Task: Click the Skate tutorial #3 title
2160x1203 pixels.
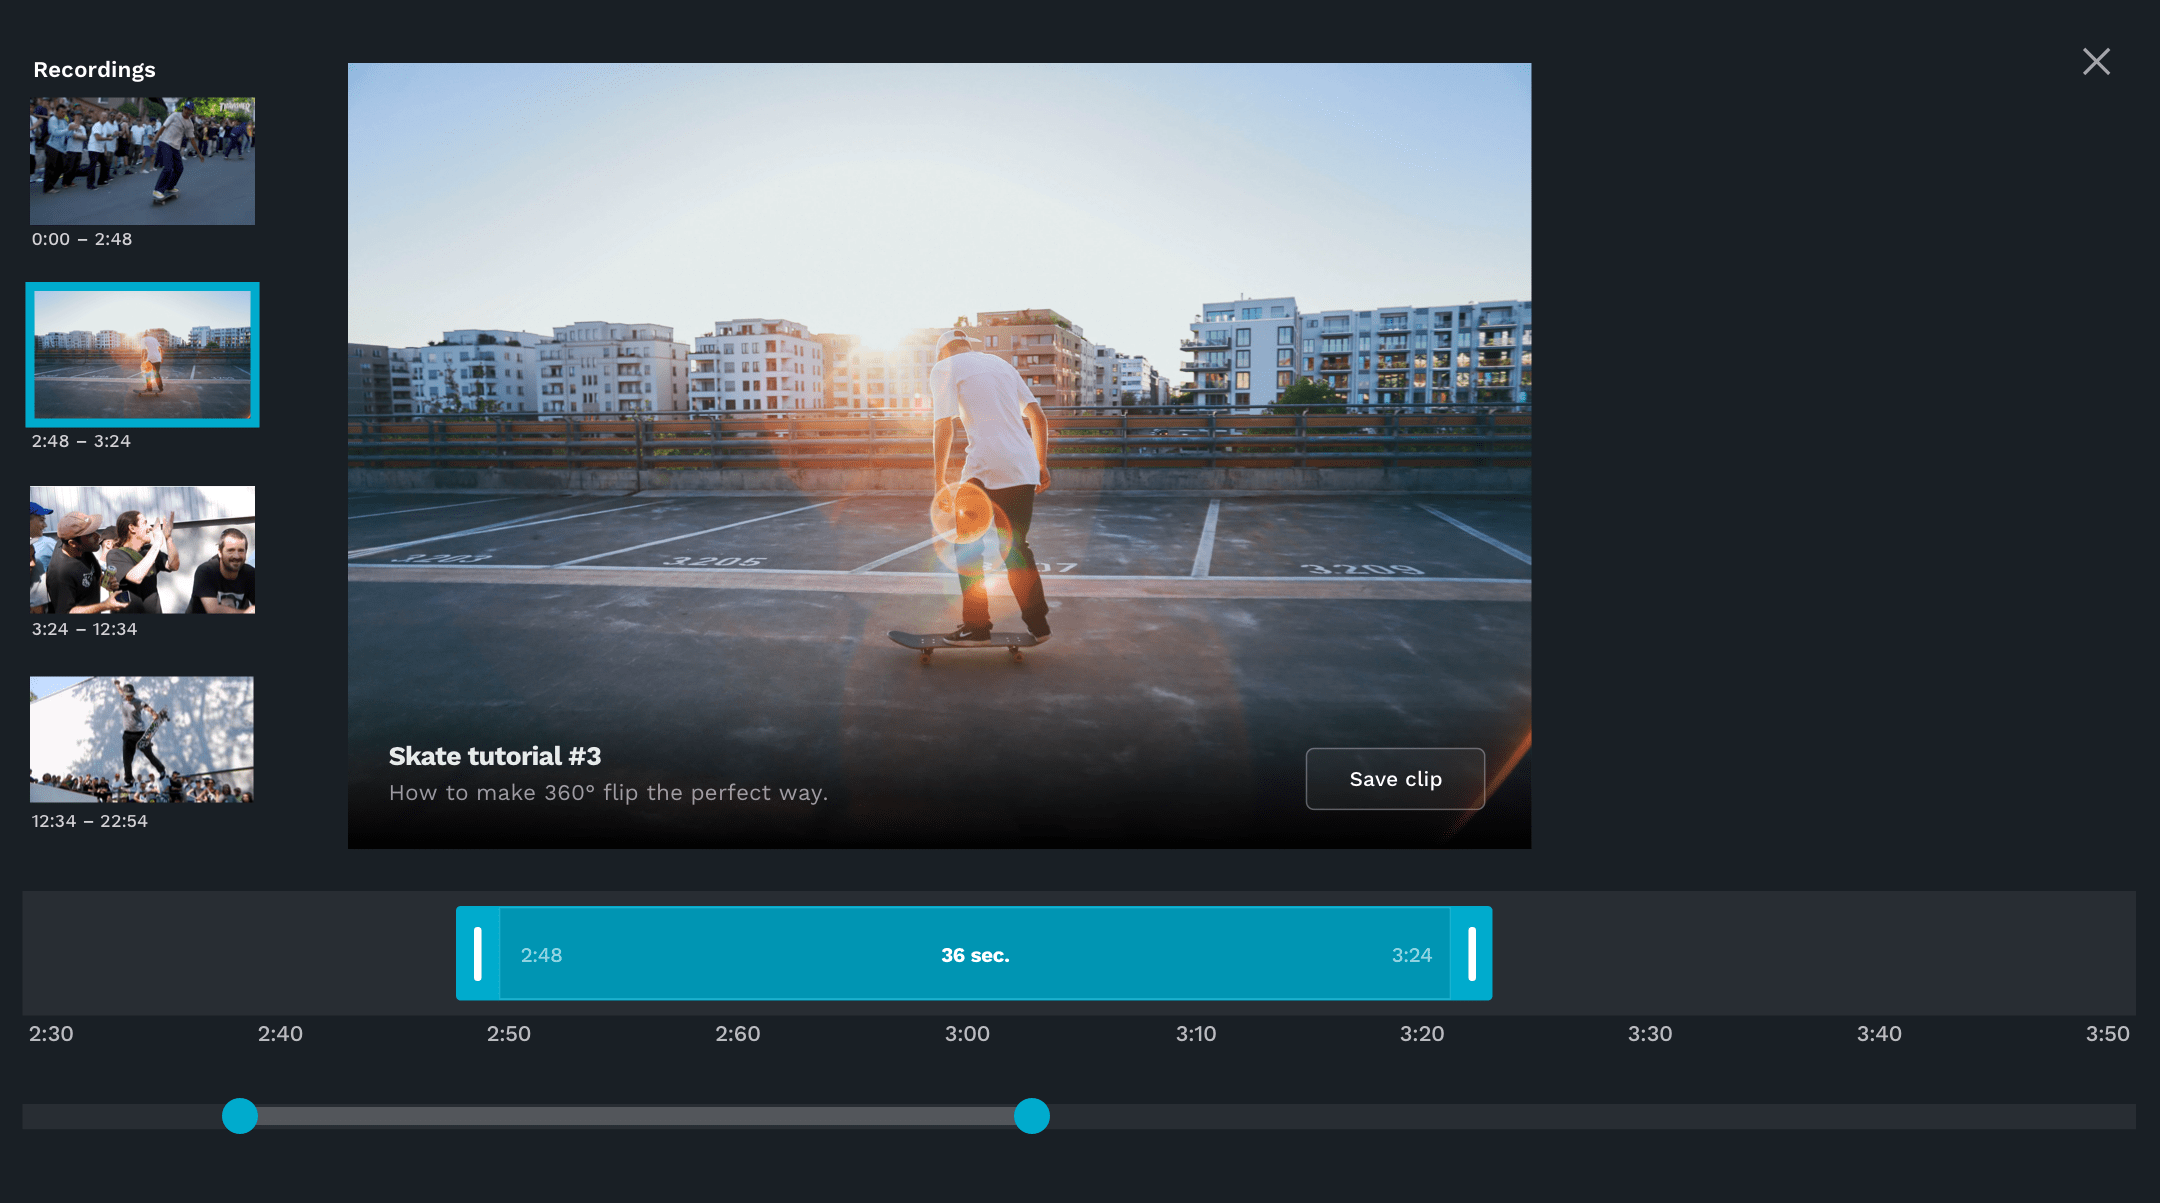Action: tap(495, 756)
